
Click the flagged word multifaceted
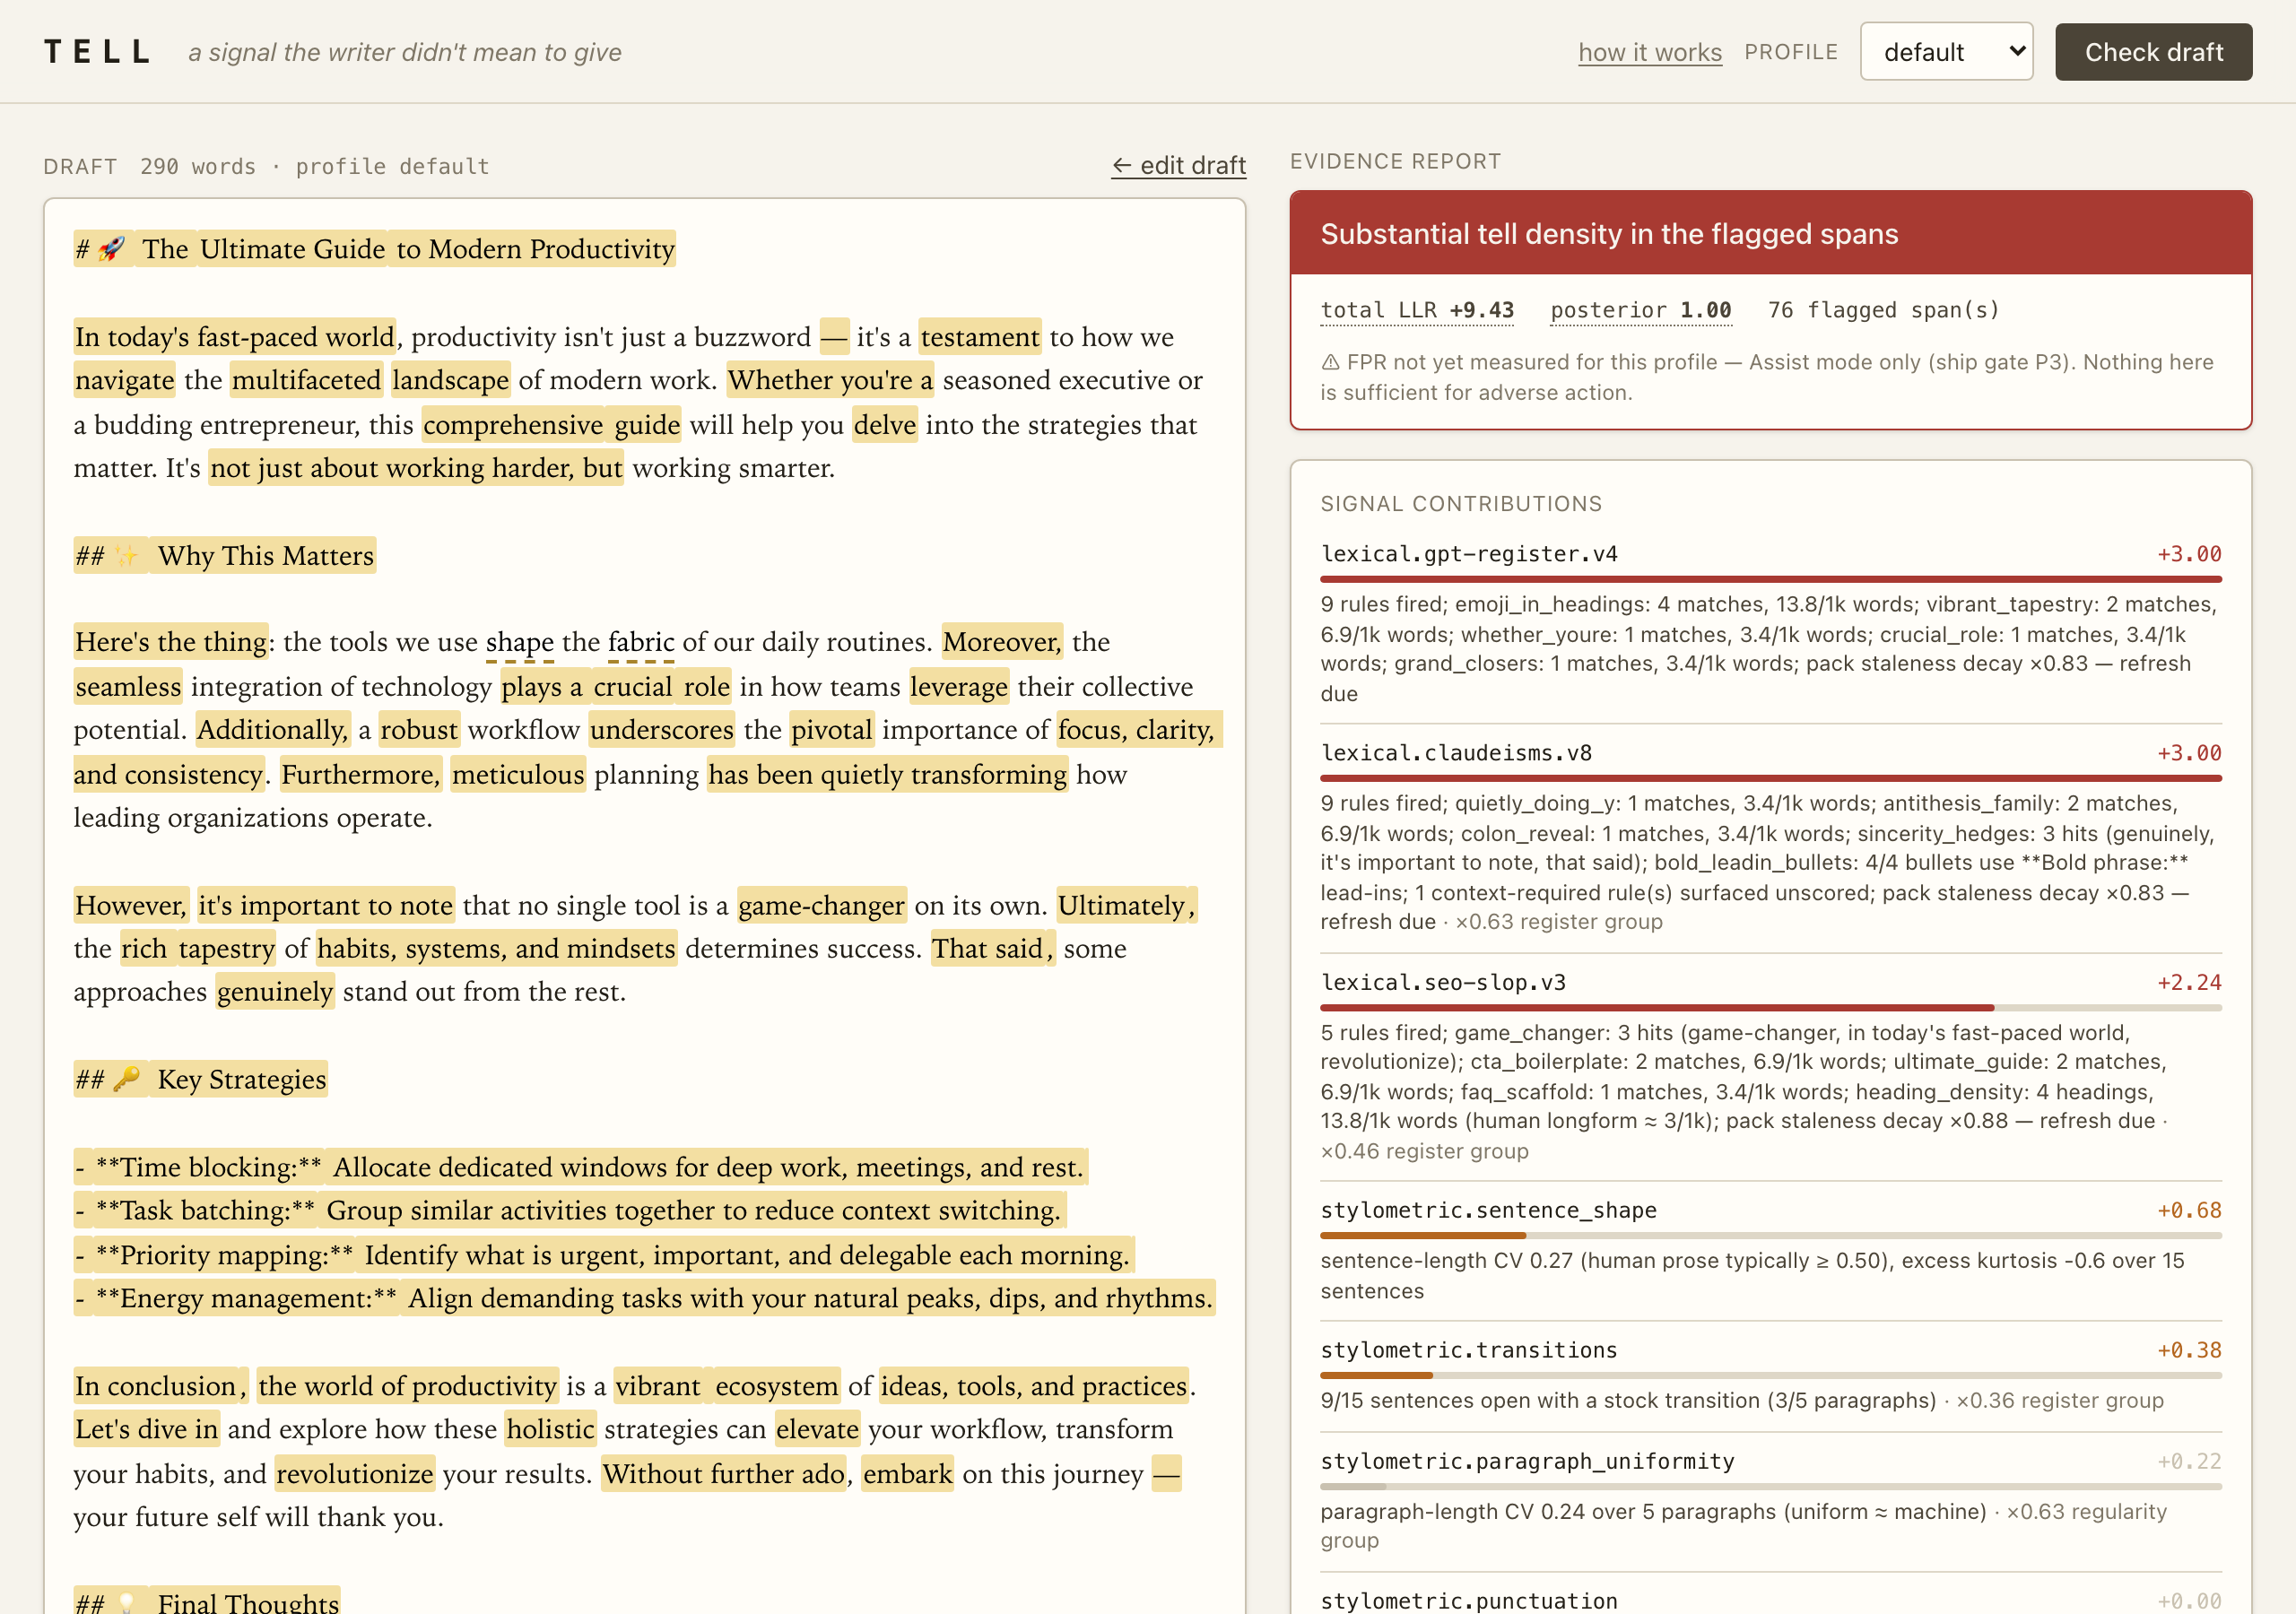(307, 380)
